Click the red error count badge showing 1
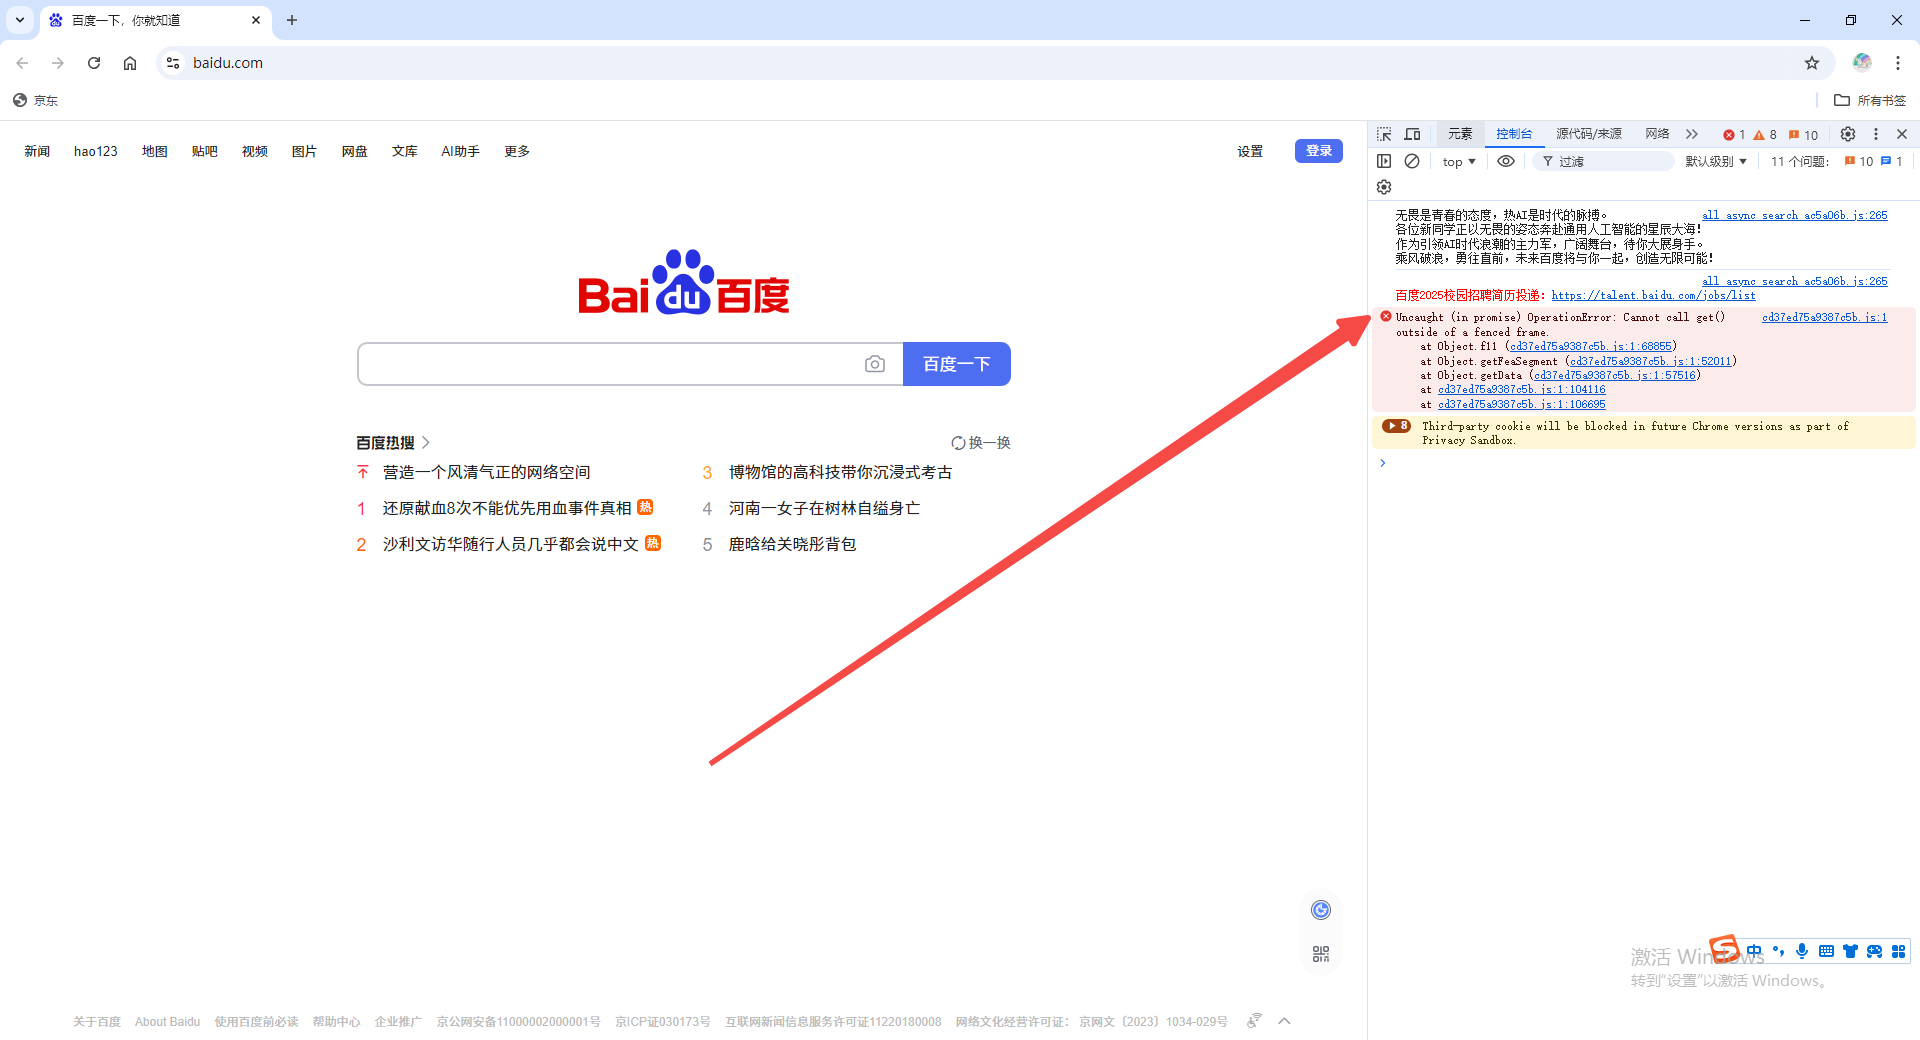 pyautogui.click(x=1734, y=135)
